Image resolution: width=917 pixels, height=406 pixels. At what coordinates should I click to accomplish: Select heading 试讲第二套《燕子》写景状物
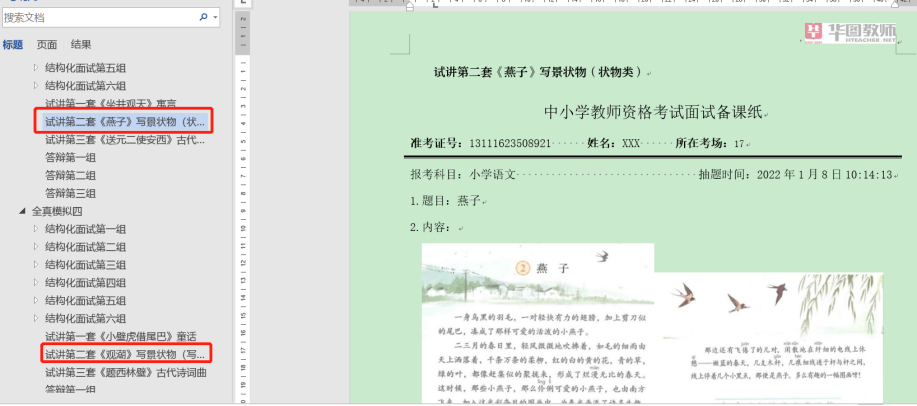point(124,121)
